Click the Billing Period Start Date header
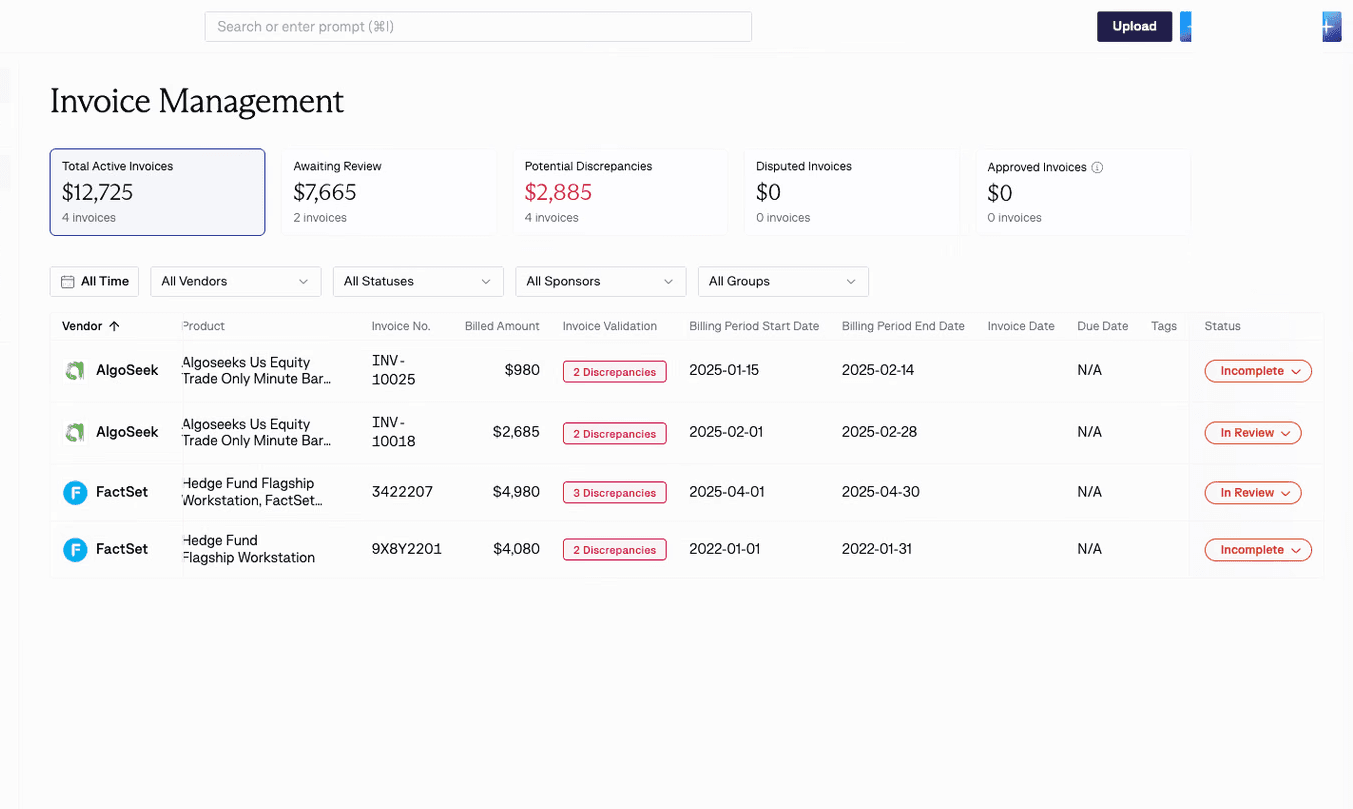This screenshot has width=1353, height=809. 754,326
